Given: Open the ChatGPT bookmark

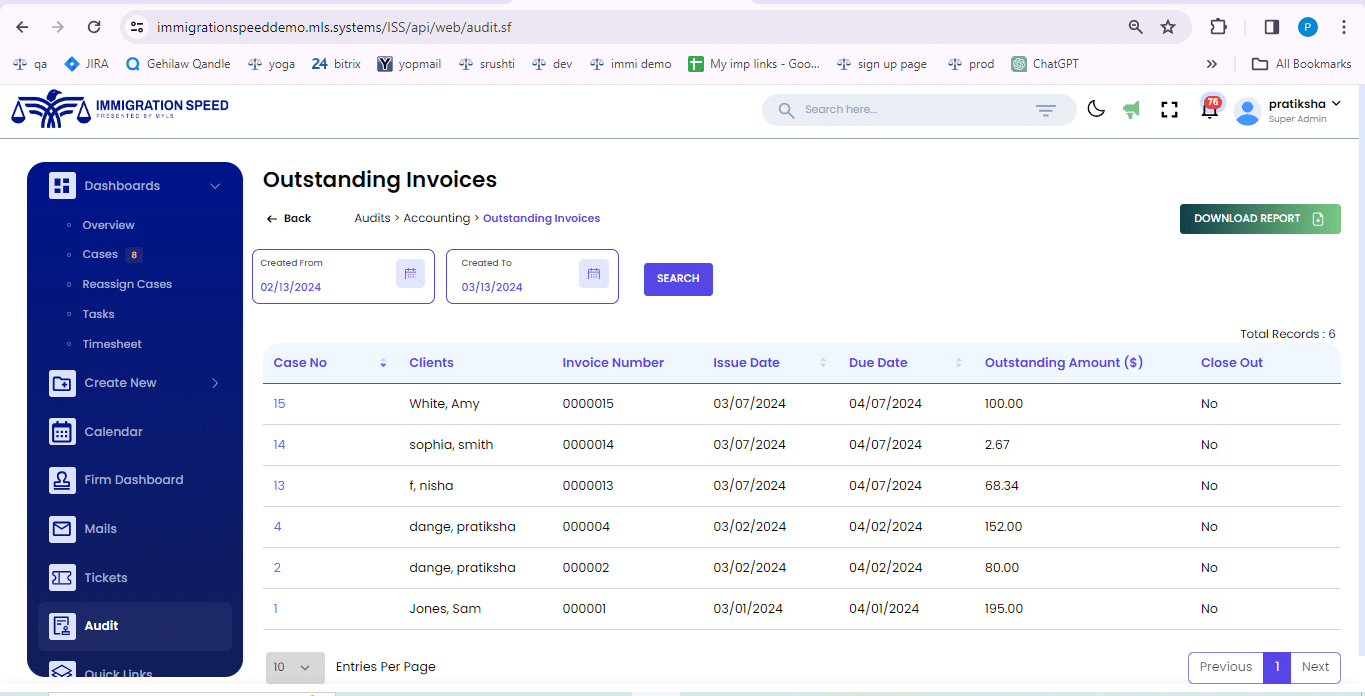Looking at the screenshot, I should [x=1045, y=64].
